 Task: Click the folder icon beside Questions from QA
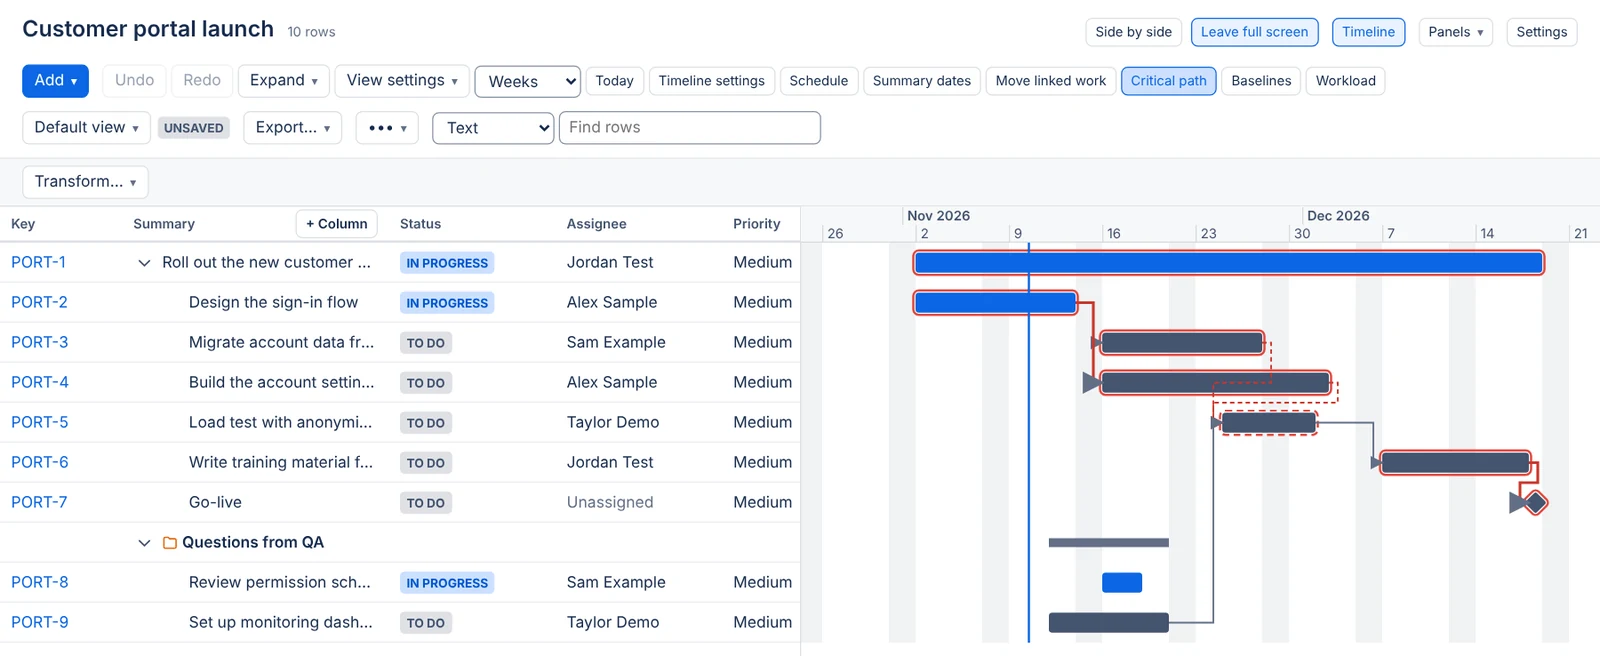(170, 543)
